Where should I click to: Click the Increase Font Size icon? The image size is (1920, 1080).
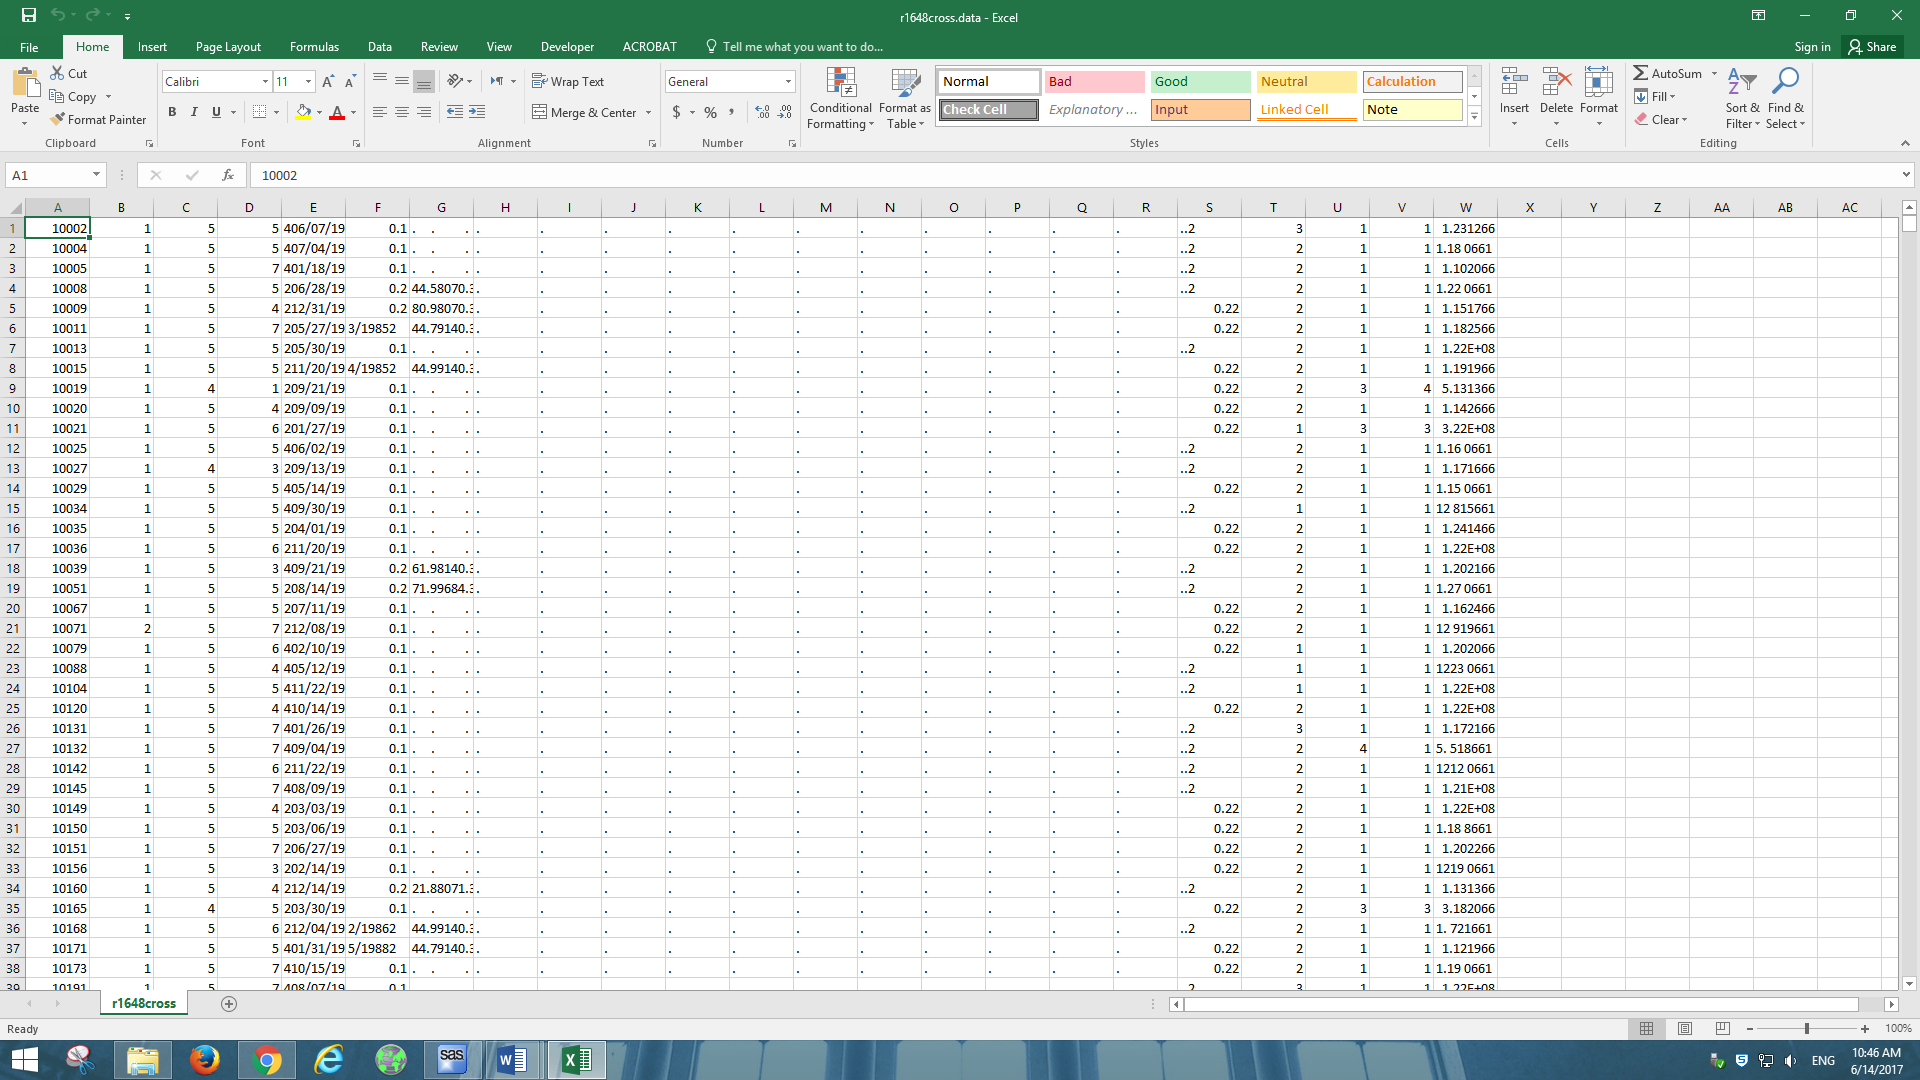pyautogui.click(x=328, y=82)
